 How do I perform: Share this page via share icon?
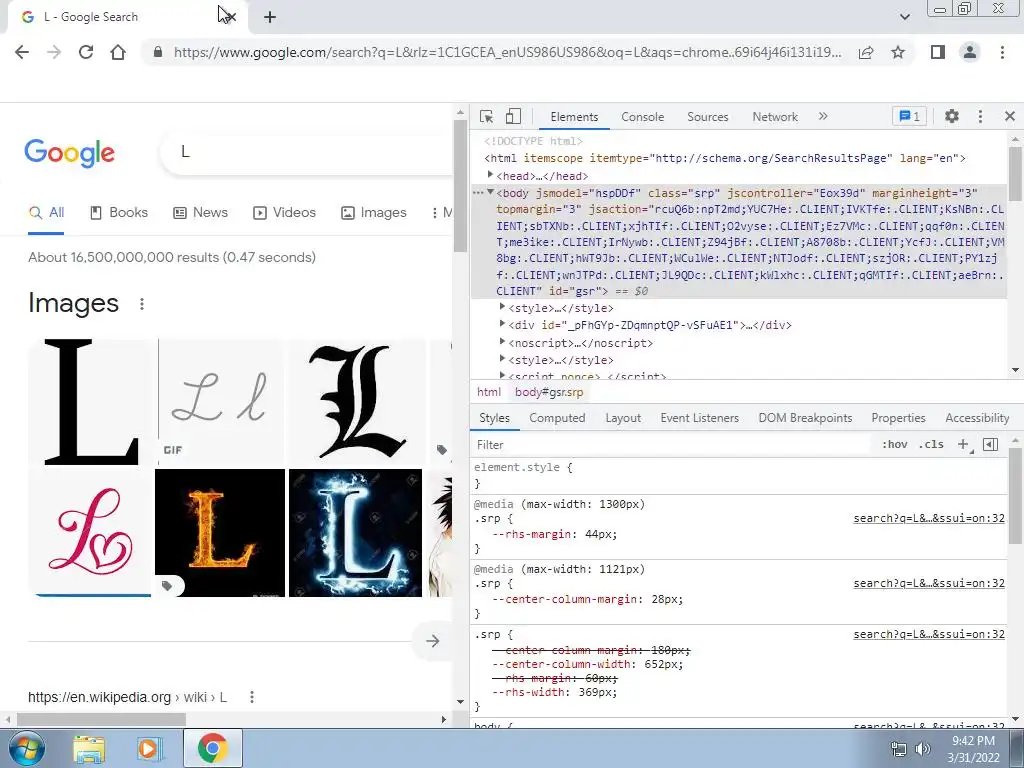pyautogui.click(x=866, y=52)
